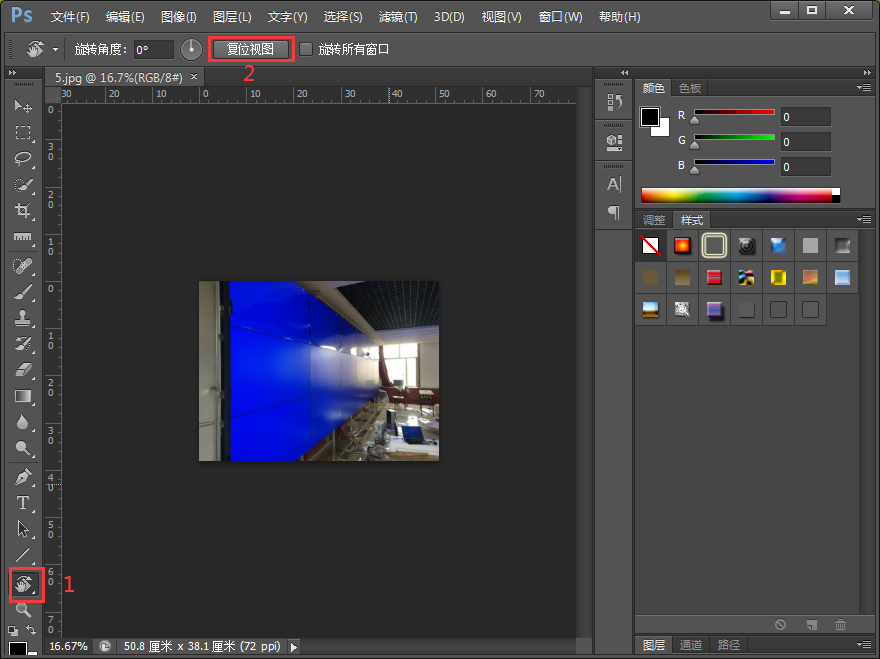880x659 pixels.
Task: Select the Zoom tool below Rotate View
Action: [25, 610]
